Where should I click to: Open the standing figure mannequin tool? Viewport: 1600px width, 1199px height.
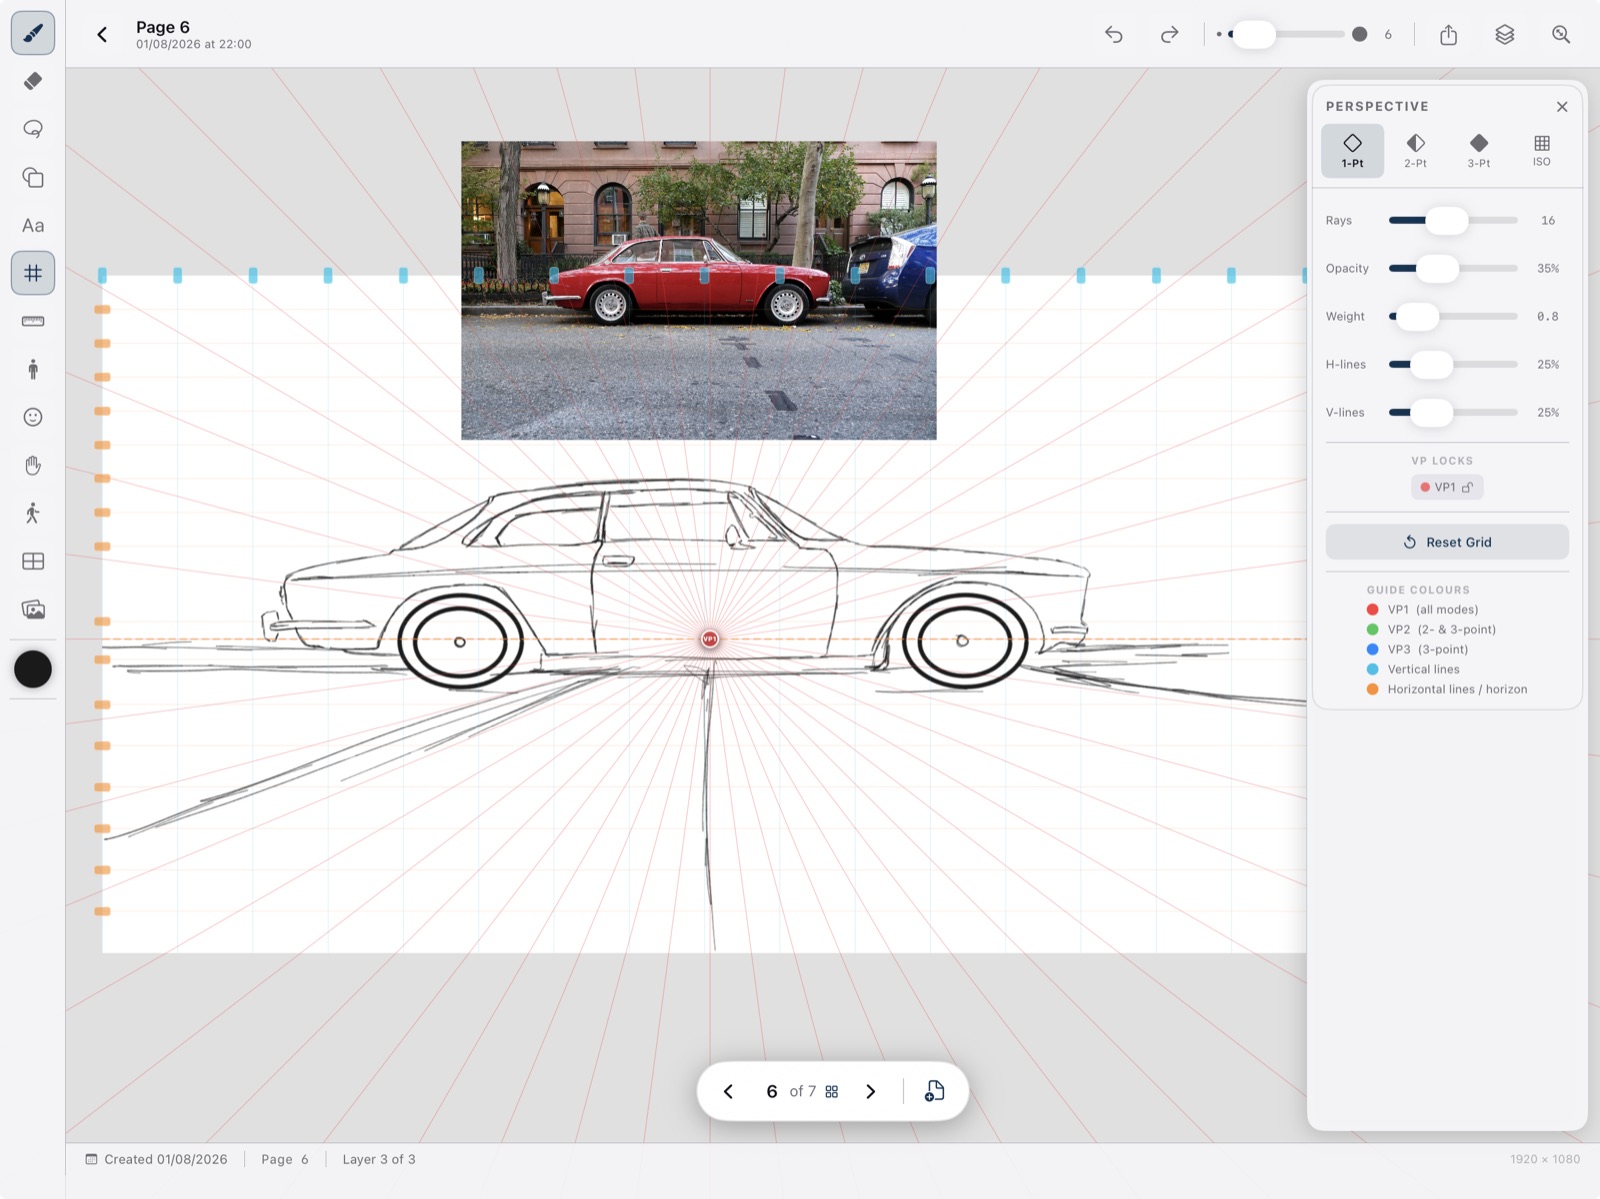pyautogui.click(x=33, y=369)
